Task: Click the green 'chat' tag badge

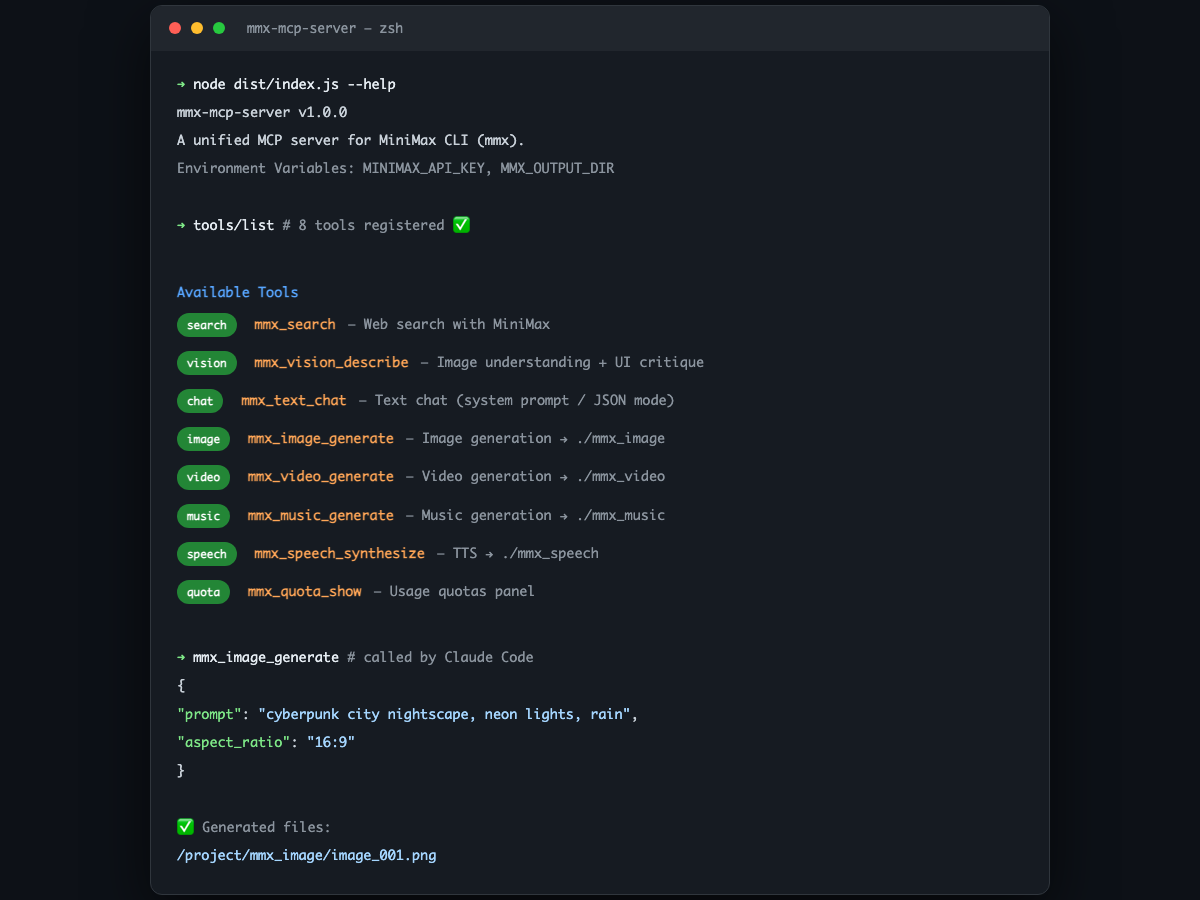Action: pyautogui.click(x=200, y=401)
